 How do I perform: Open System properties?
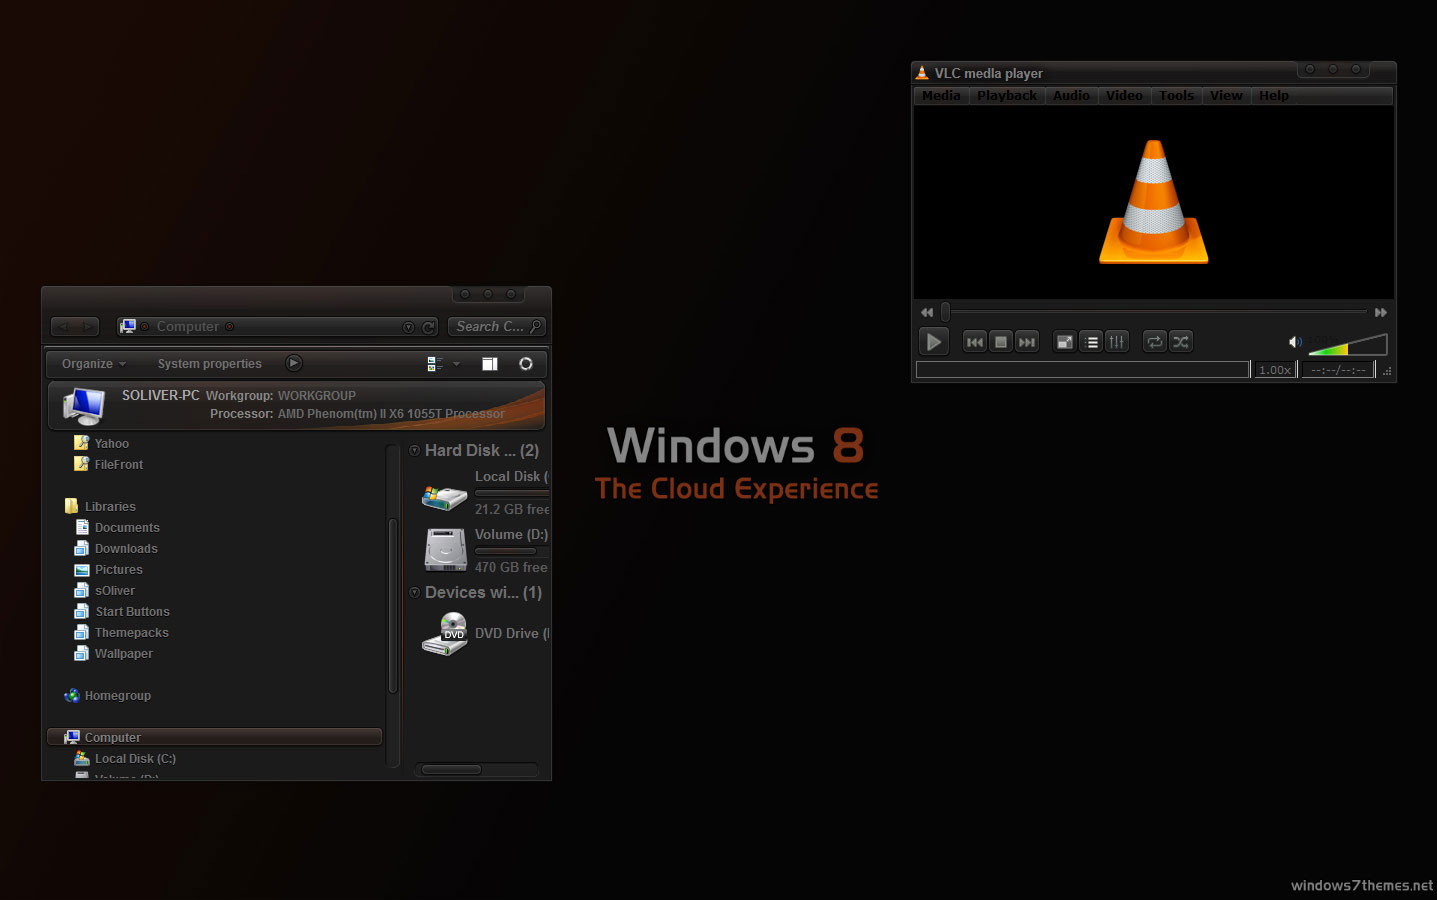click(x=209, y=364)
